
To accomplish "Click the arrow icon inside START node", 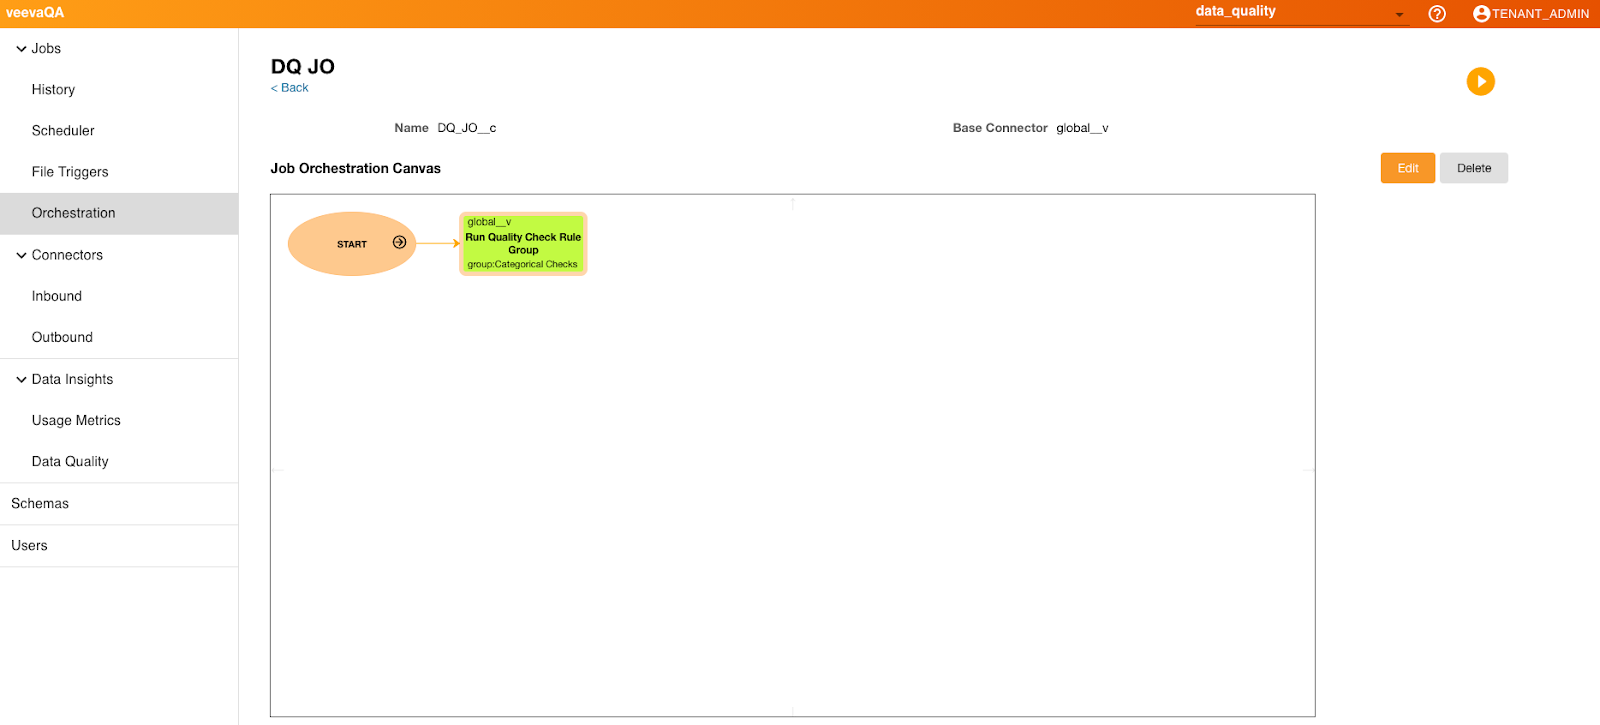I will 399,243.
